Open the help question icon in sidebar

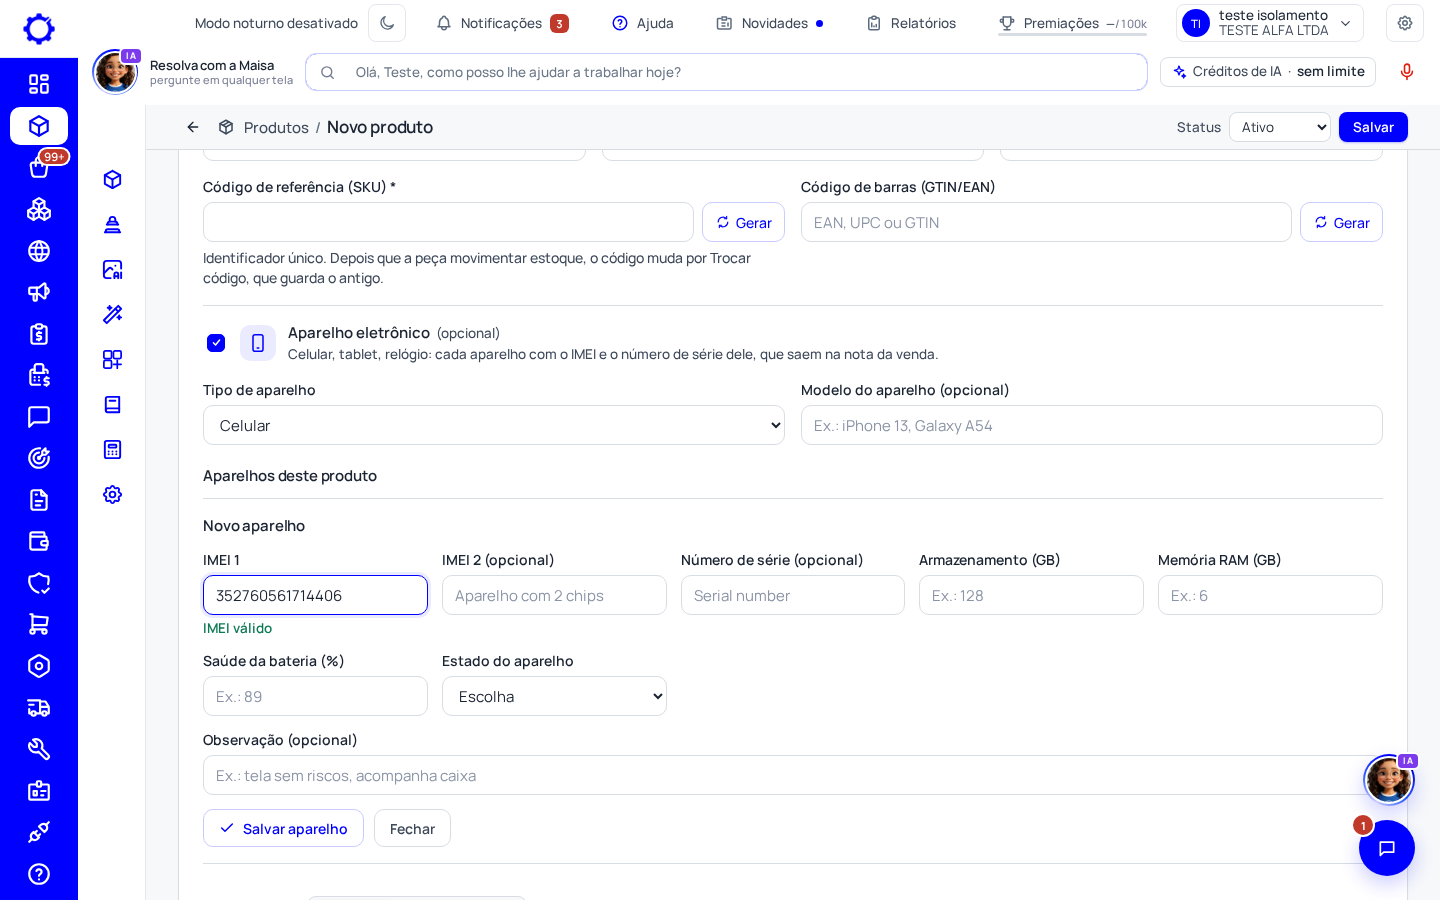39,874
